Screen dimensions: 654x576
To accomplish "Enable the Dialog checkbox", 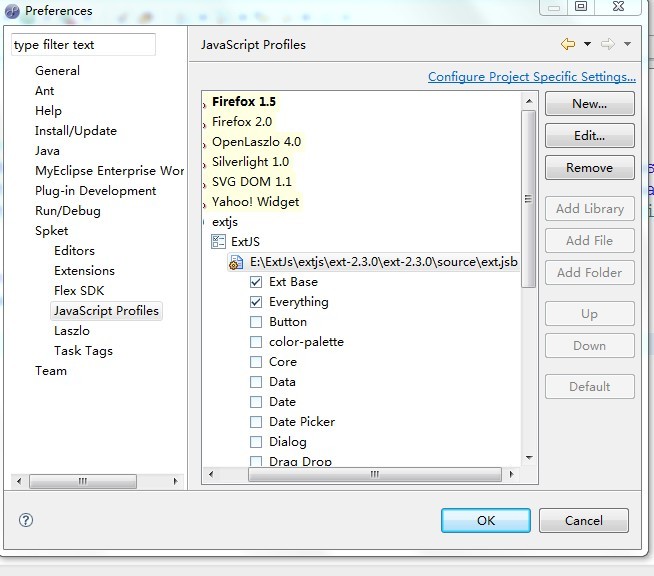I will 256,442.
